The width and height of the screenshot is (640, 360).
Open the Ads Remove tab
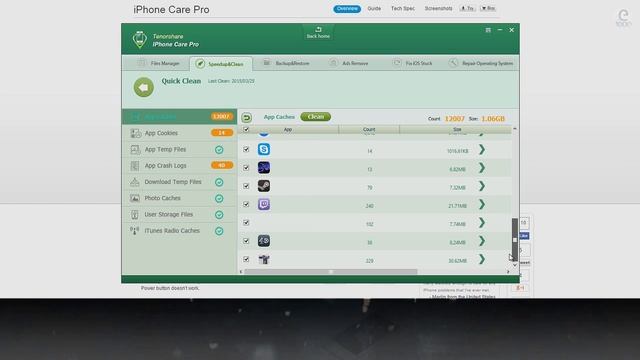[349, 63]
